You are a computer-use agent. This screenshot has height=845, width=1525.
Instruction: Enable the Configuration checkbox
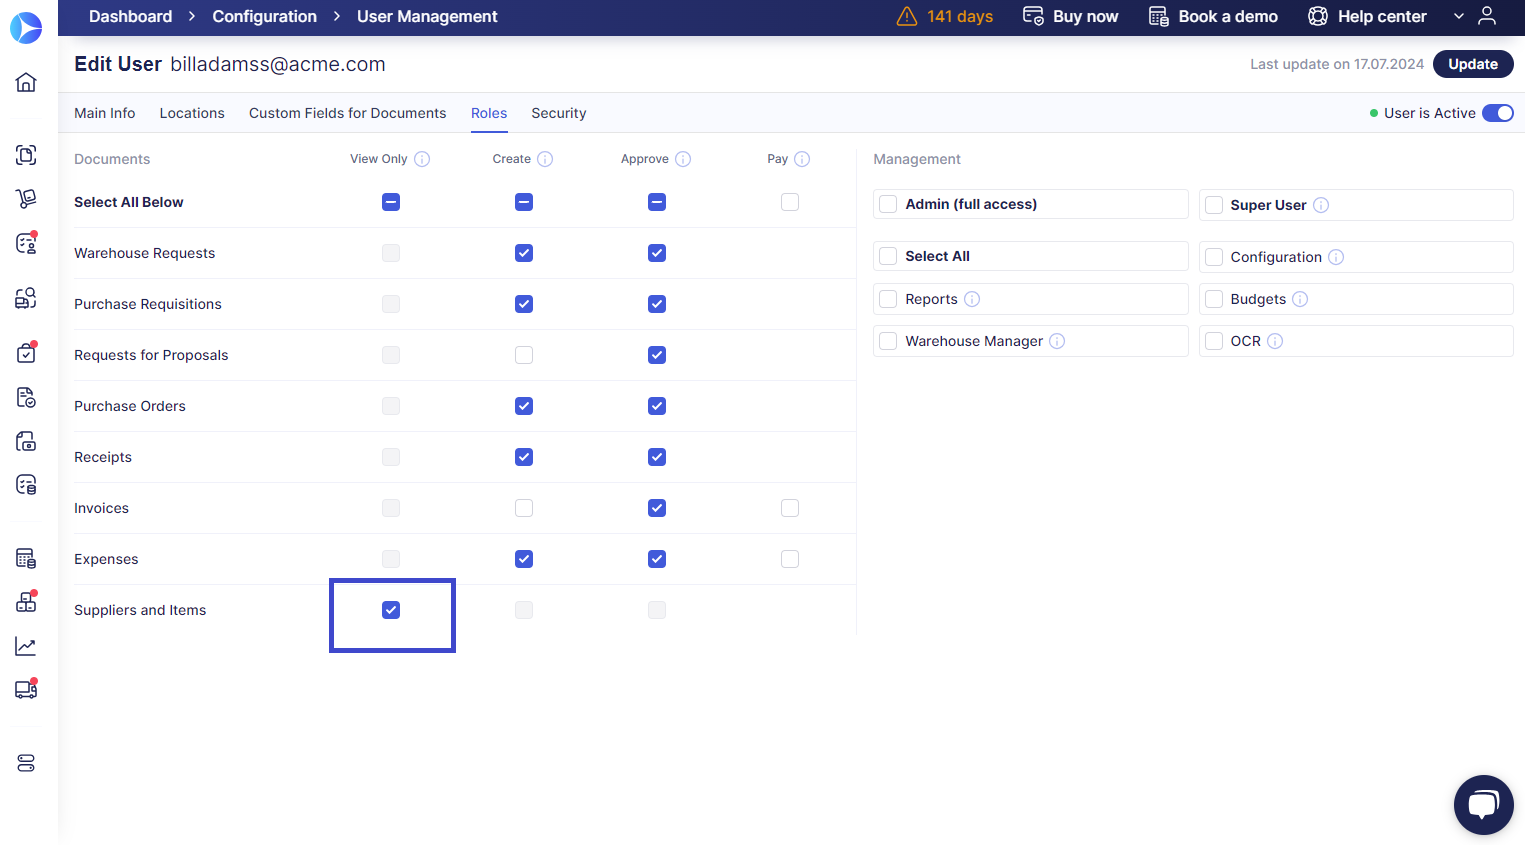coord(1214,257)
